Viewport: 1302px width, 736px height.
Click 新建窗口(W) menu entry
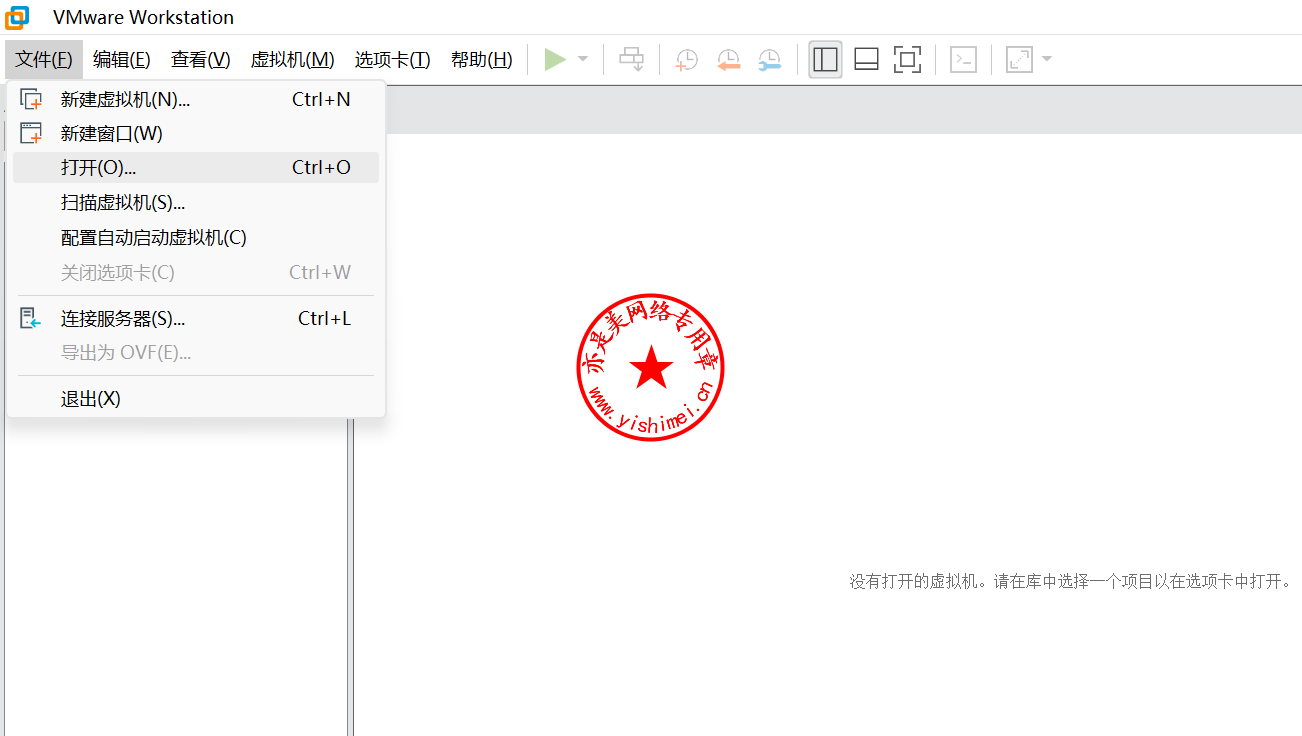[x=111, y=133]
